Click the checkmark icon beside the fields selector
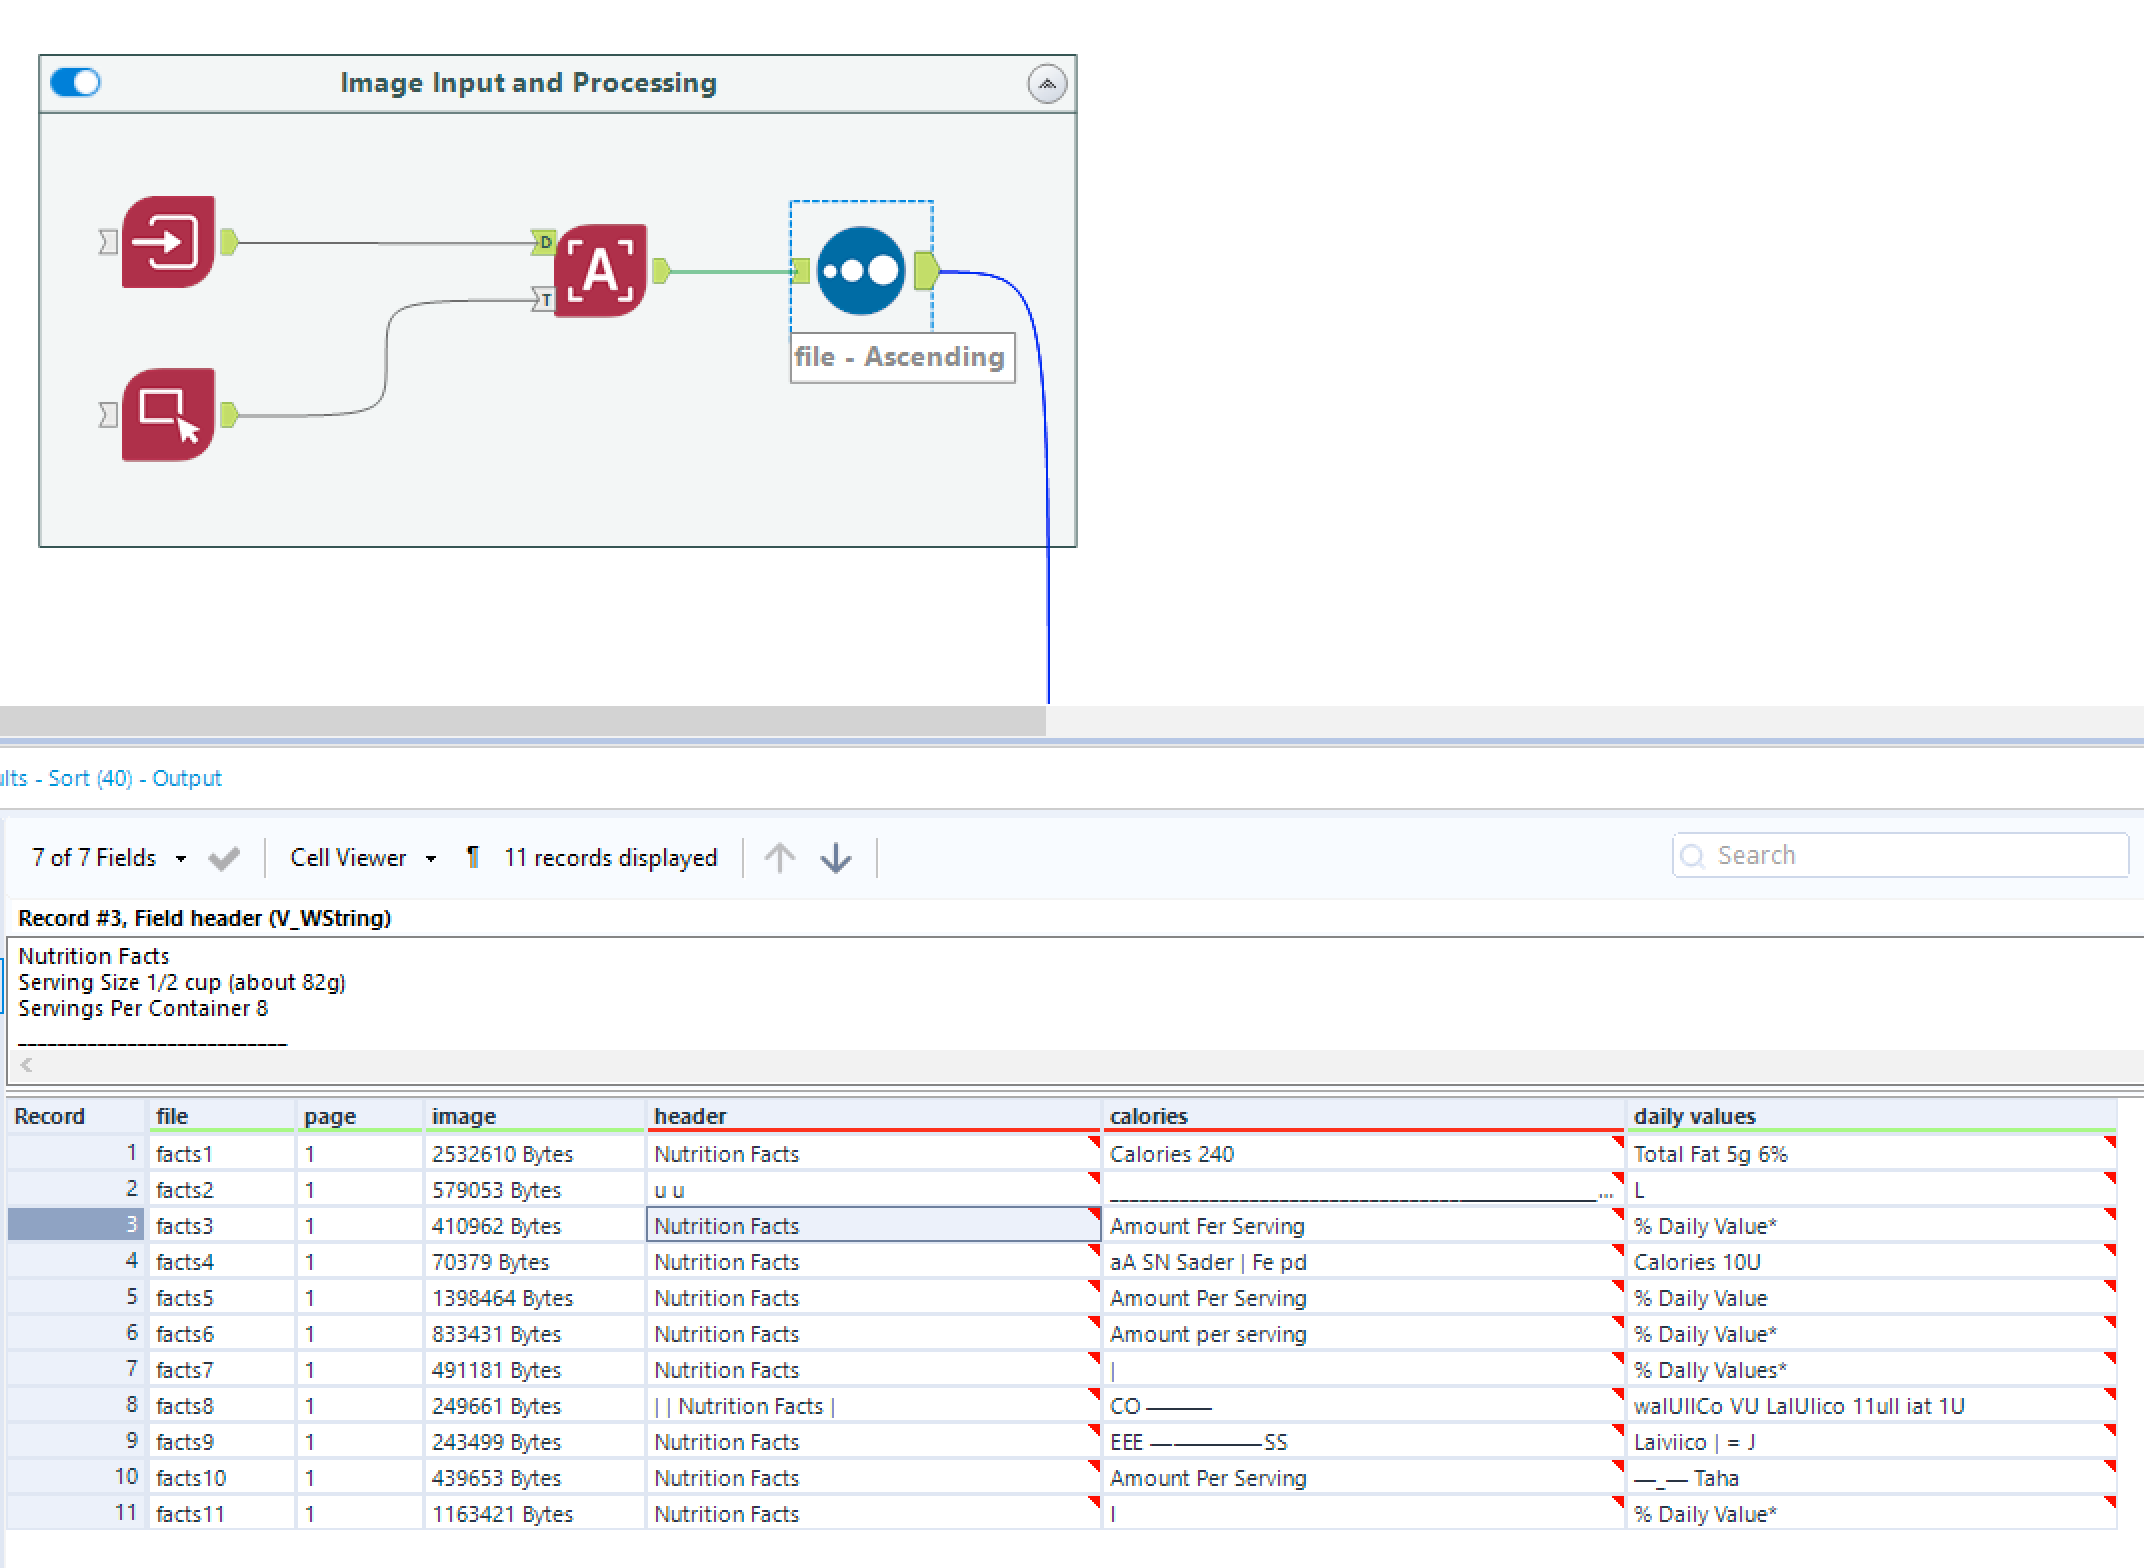 pyautogui.click(x=224, y=857)
